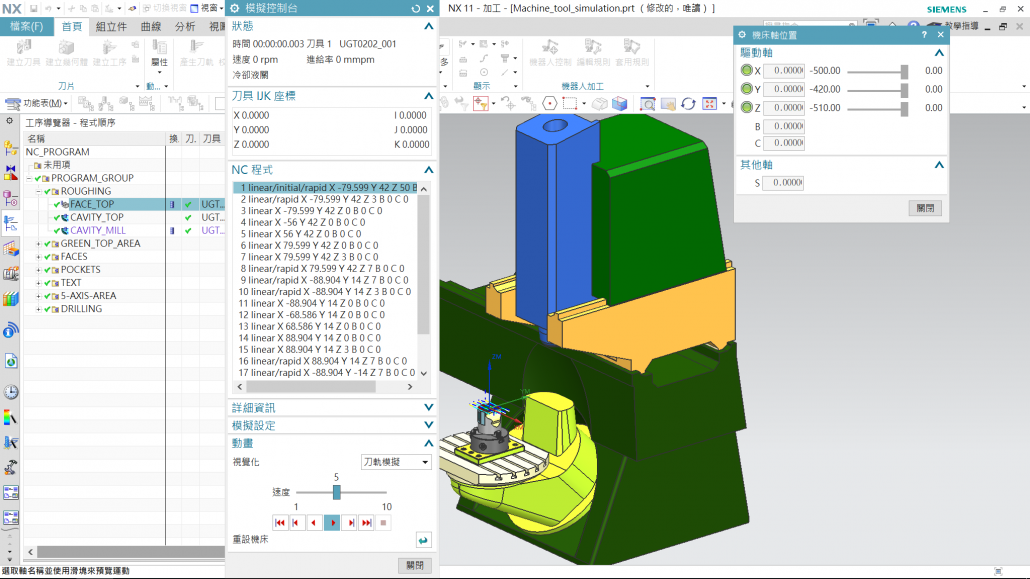Screen dimensions: 1030x579
Task: Switch to the 組立件 ribbon tab
Action: [111, 27]
